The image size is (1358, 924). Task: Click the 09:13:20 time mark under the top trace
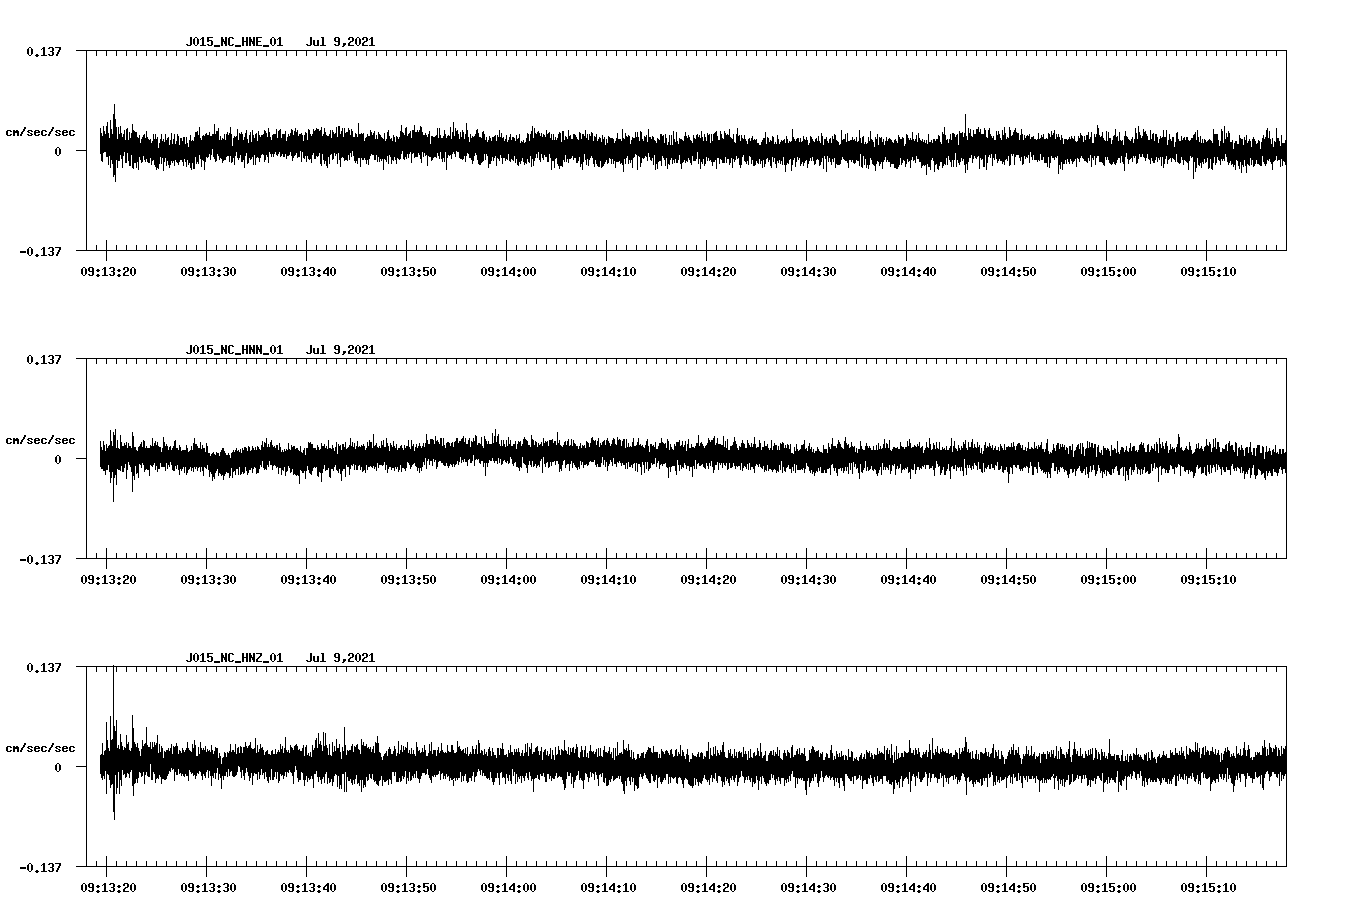click(x=107, y=269)
